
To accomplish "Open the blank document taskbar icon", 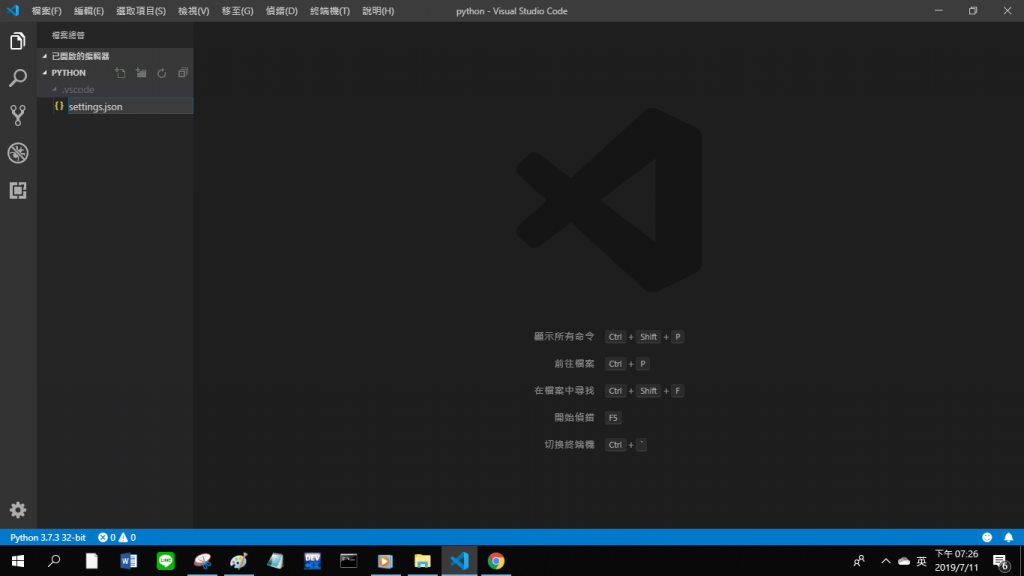I will [x=91, y=561].
